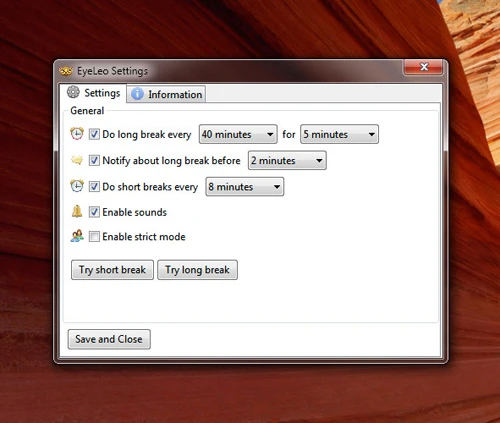Click the bell icon next to Enable sounds
Viewport: 500px width, 423px height.
click(77, 211)
